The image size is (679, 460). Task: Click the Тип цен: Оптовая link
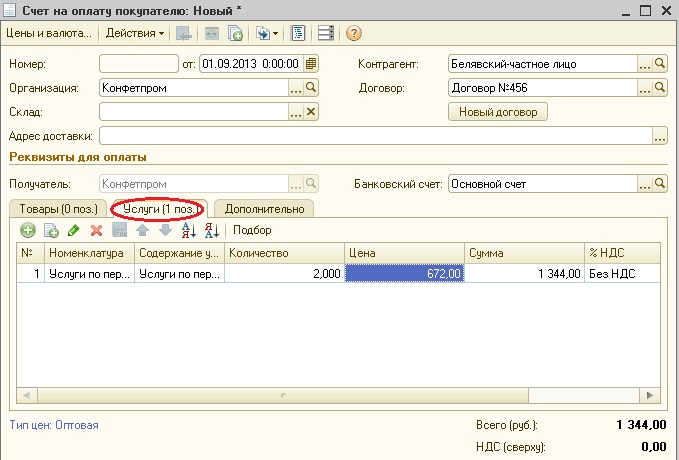(x=54, y=425)
